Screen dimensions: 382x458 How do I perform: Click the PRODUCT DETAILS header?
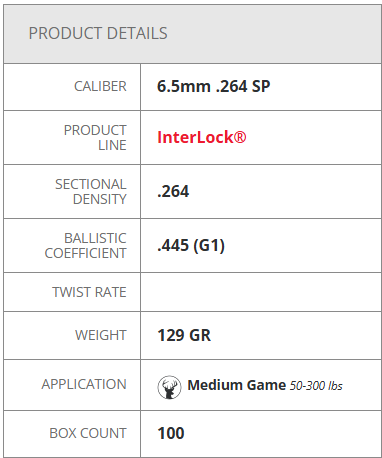point(98,33)
